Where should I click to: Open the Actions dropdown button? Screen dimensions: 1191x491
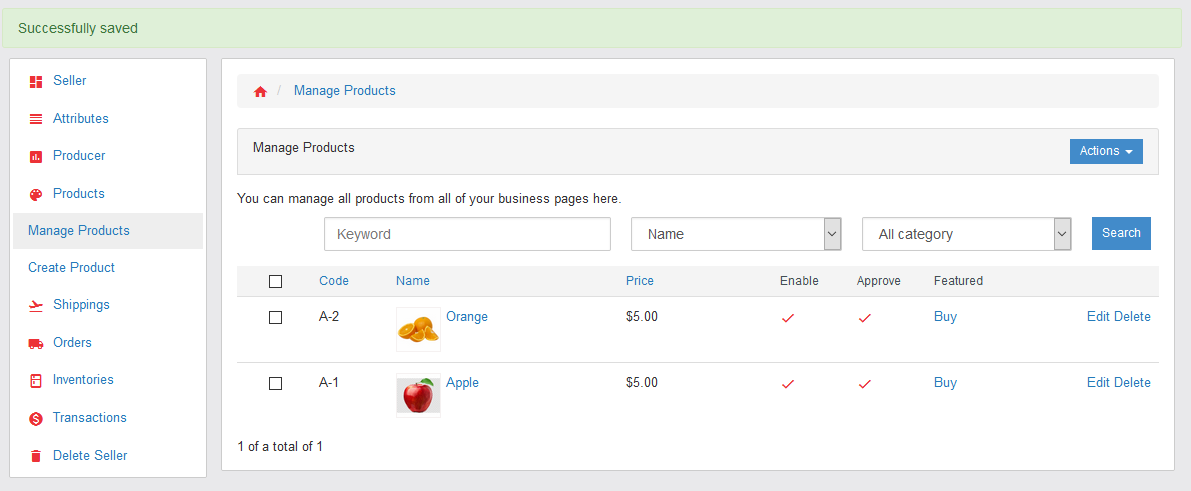1106,151
